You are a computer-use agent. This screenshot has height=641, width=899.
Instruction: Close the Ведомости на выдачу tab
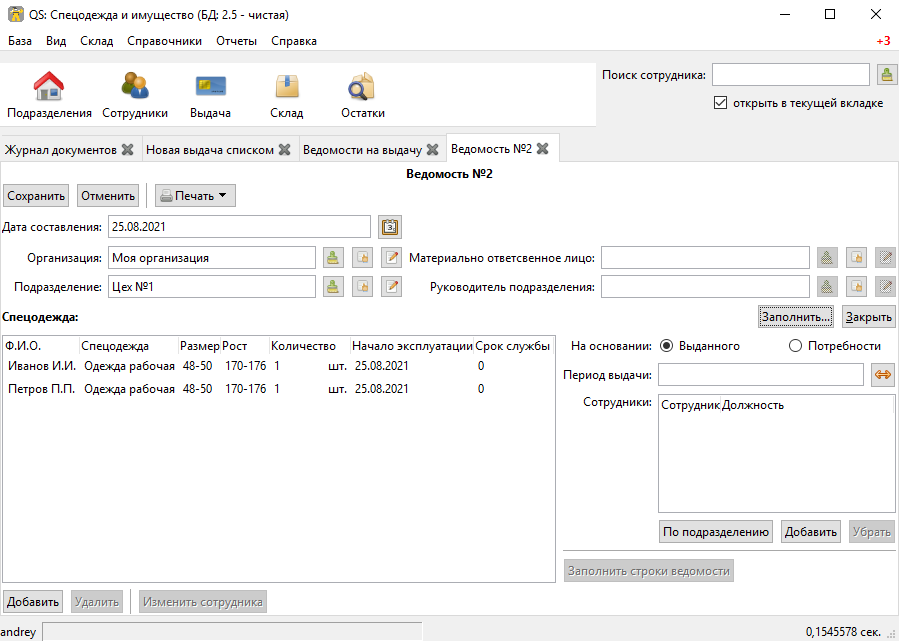(433, 150)
